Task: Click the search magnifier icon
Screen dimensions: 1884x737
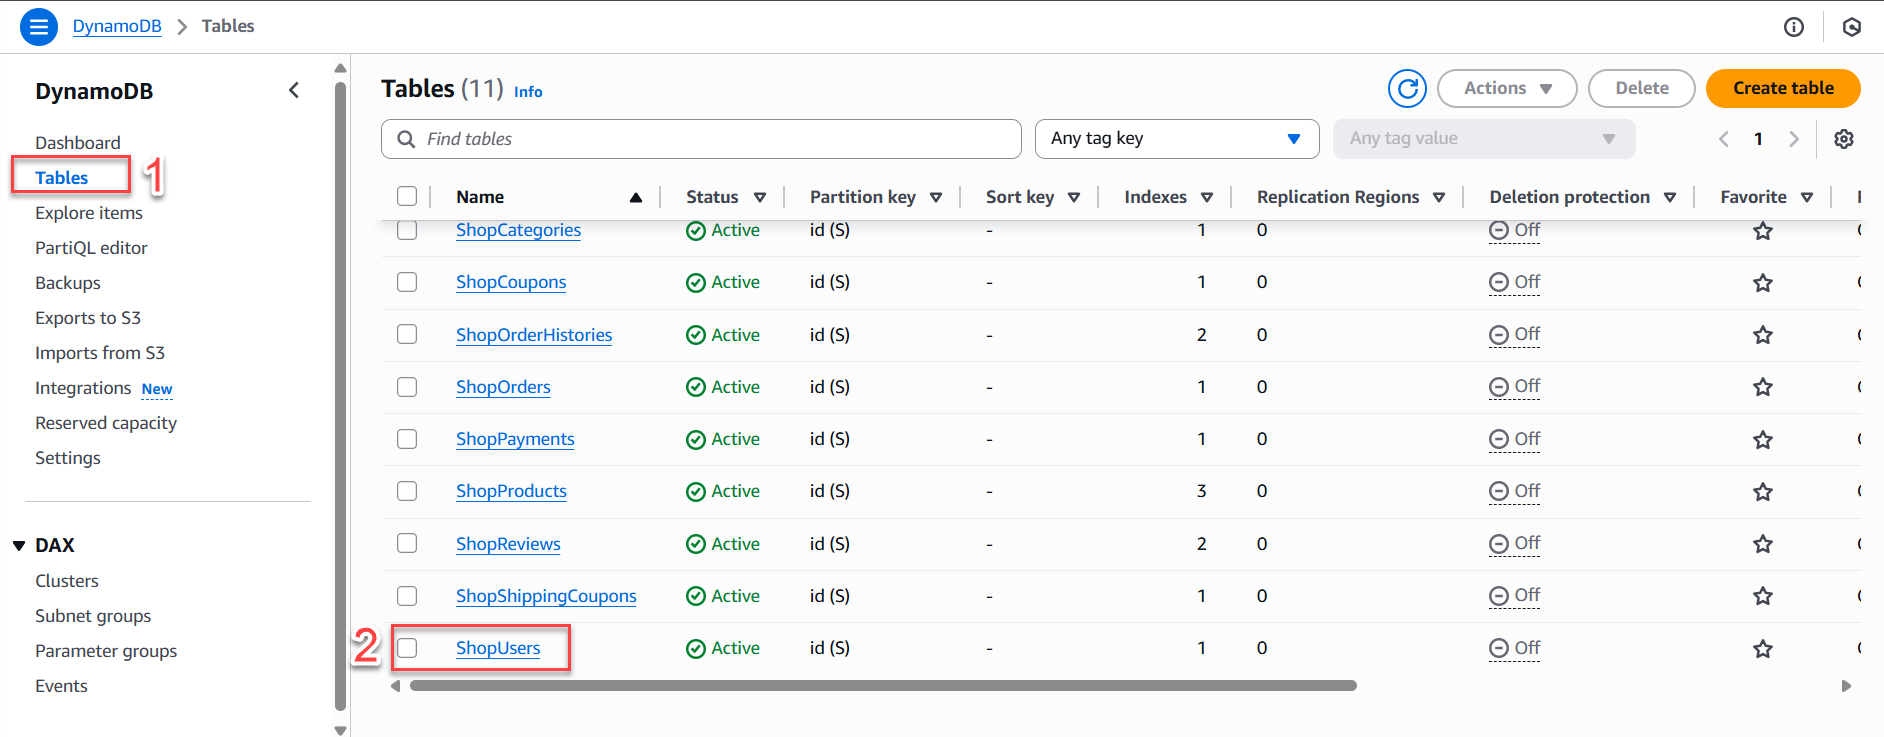Action: click(406, 139)
